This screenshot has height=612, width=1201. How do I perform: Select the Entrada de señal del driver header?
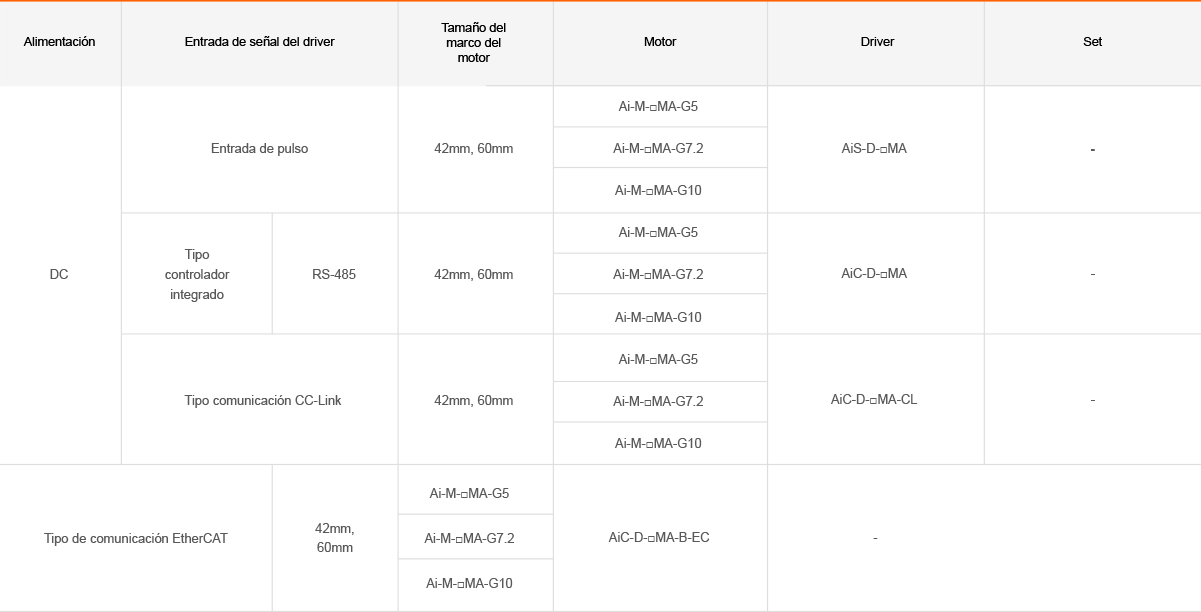[x=260, y=42]
